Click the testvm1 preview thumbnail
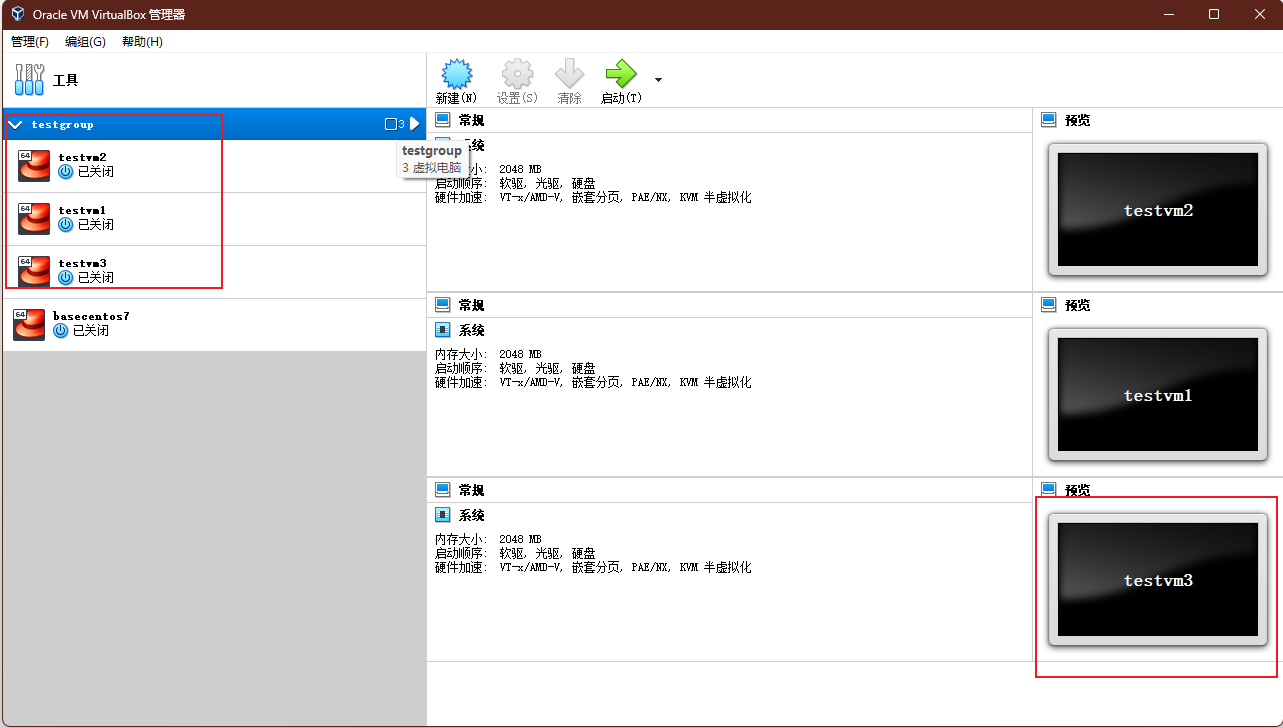This screenshot has width=1283, height=728. click(1158, 395)
